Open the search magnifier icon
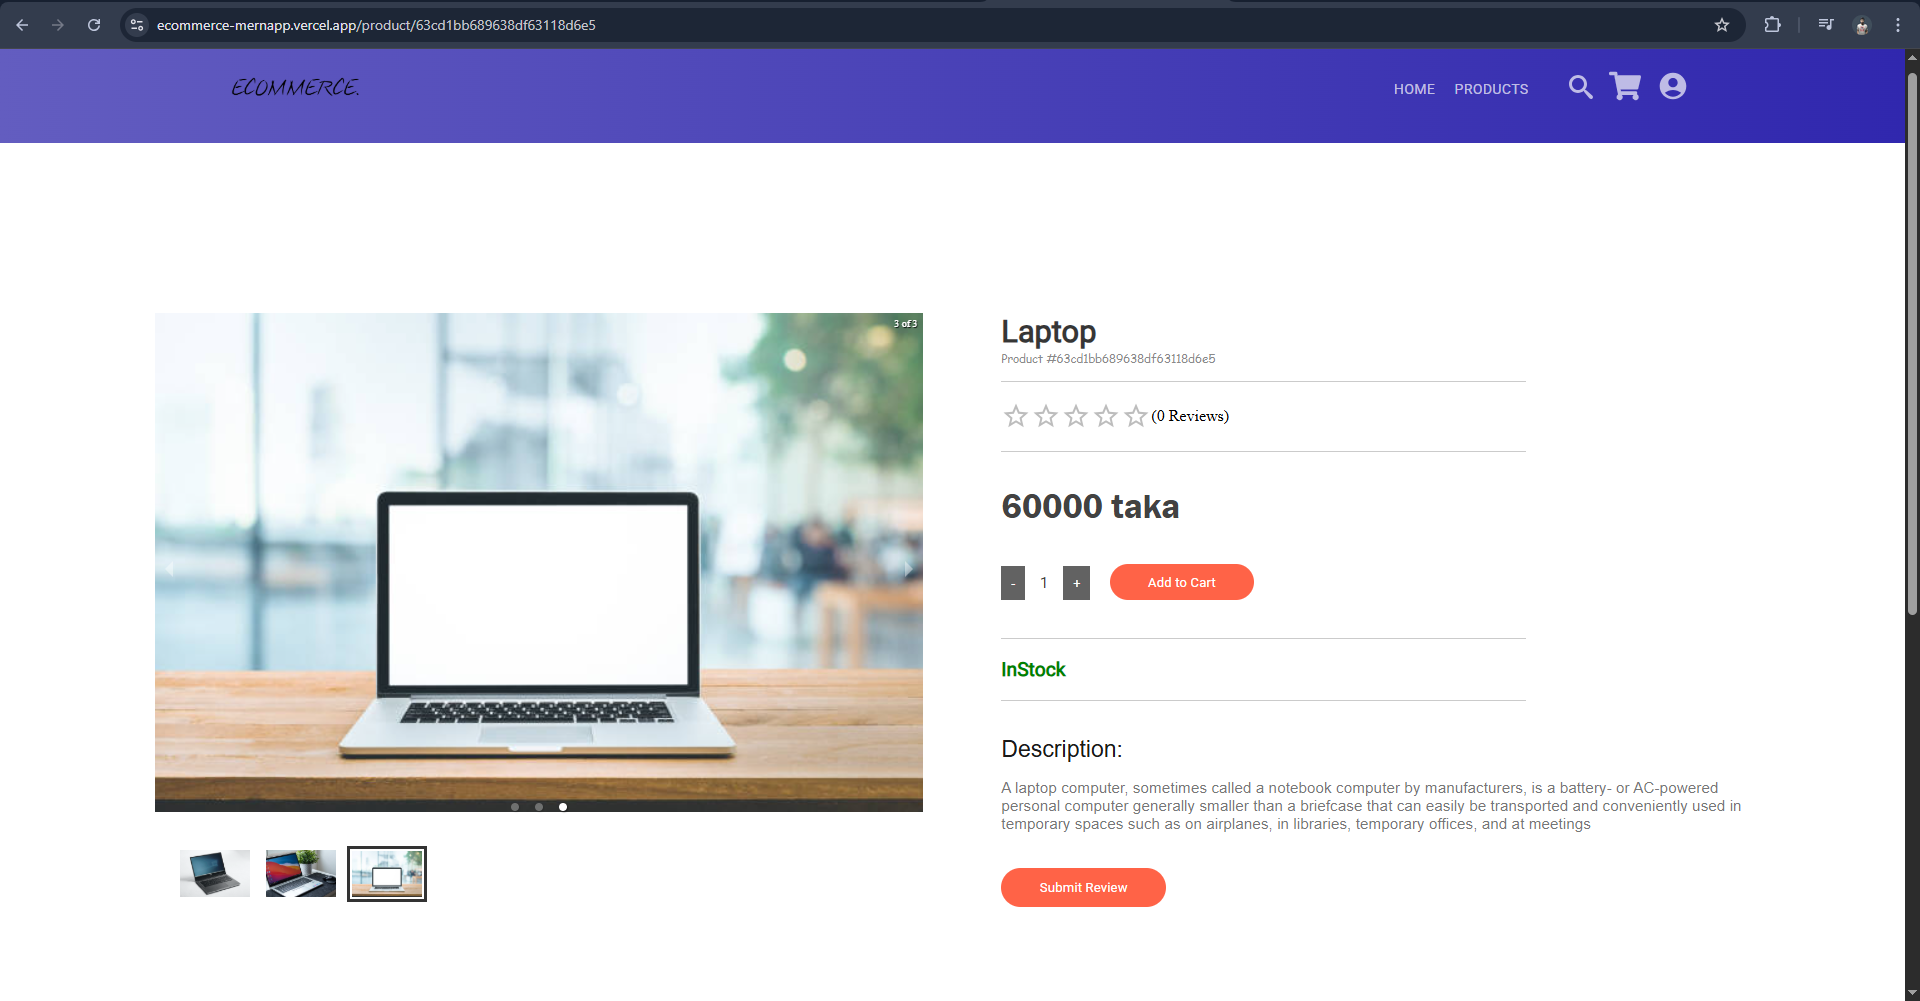This screenshot has height=1001, width=1920. click(x=1580, y=88)
